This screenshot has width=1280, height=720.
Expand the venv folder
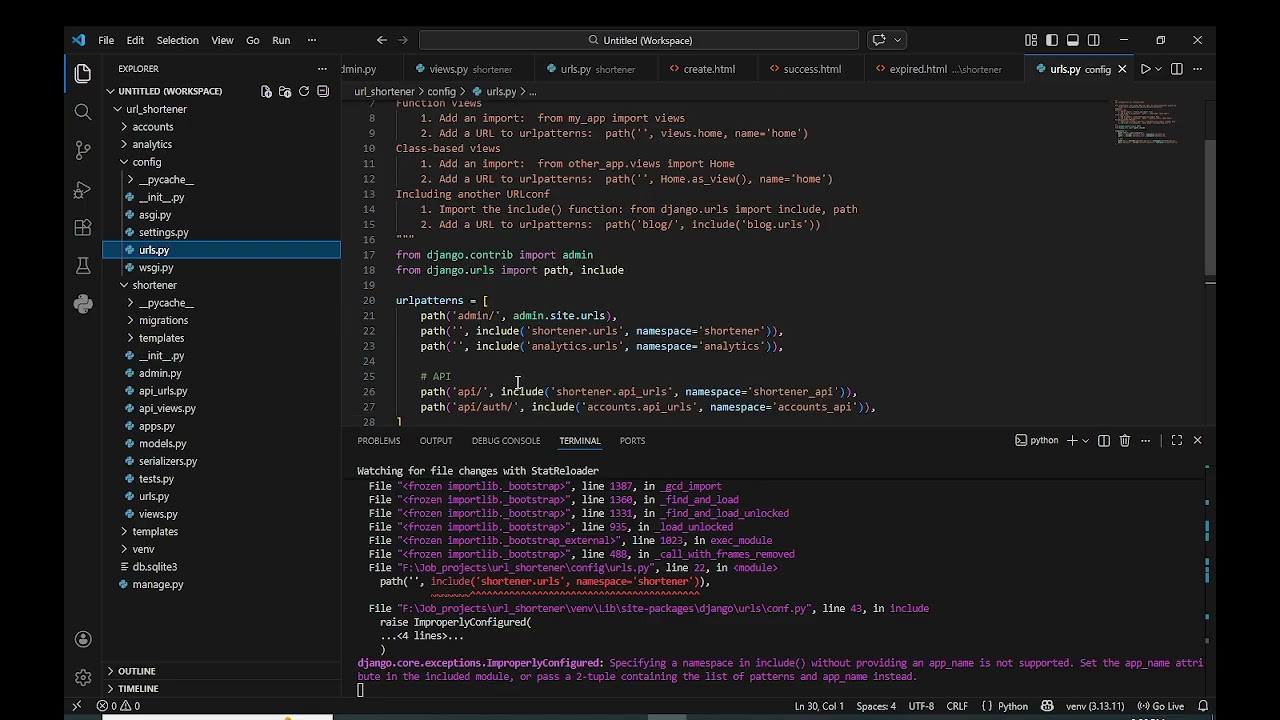point(143,549)
